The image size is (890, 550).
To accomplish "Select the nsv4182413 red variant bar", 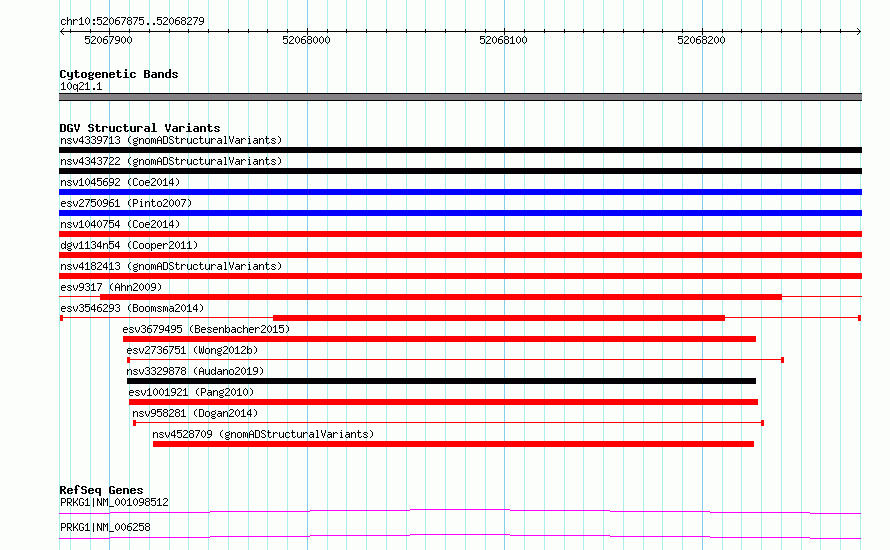I will [x=460, y=276].
